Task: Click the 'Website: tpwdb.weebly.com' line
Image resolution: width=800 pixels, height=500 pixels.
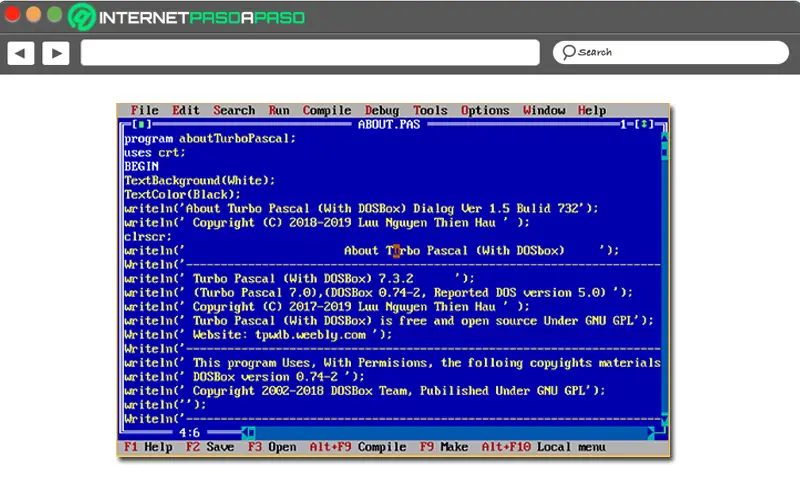Action: (x=258, y=335)
